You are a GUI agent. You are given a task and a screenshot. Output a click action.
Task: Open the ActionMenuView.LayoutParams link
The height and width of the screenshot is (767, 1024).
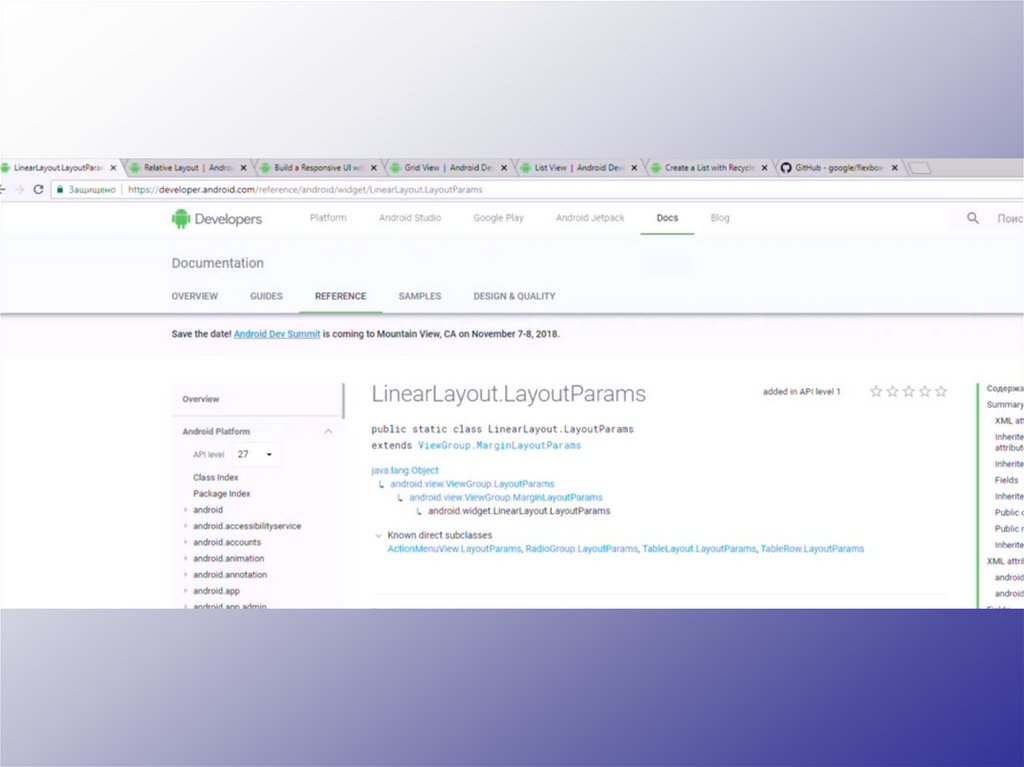(x=455, y=549)
